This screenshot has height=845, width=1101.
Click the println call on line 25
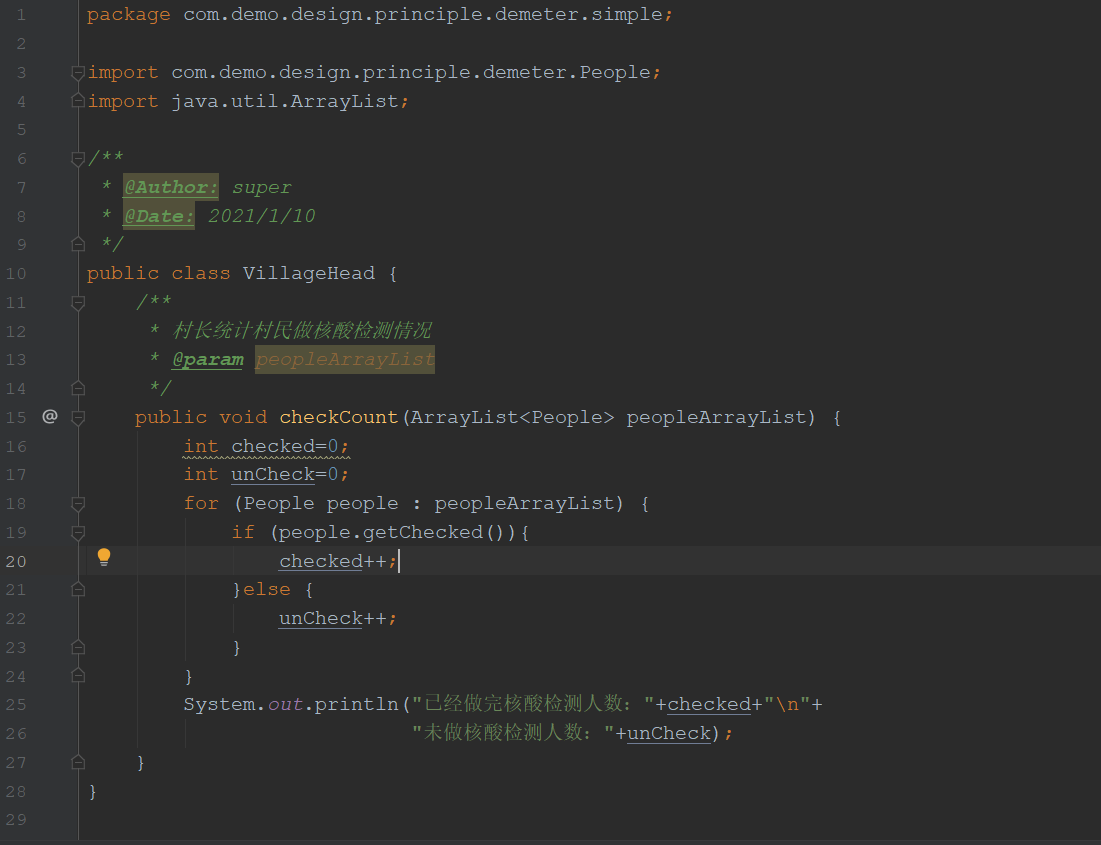click(x=356, y=704)
